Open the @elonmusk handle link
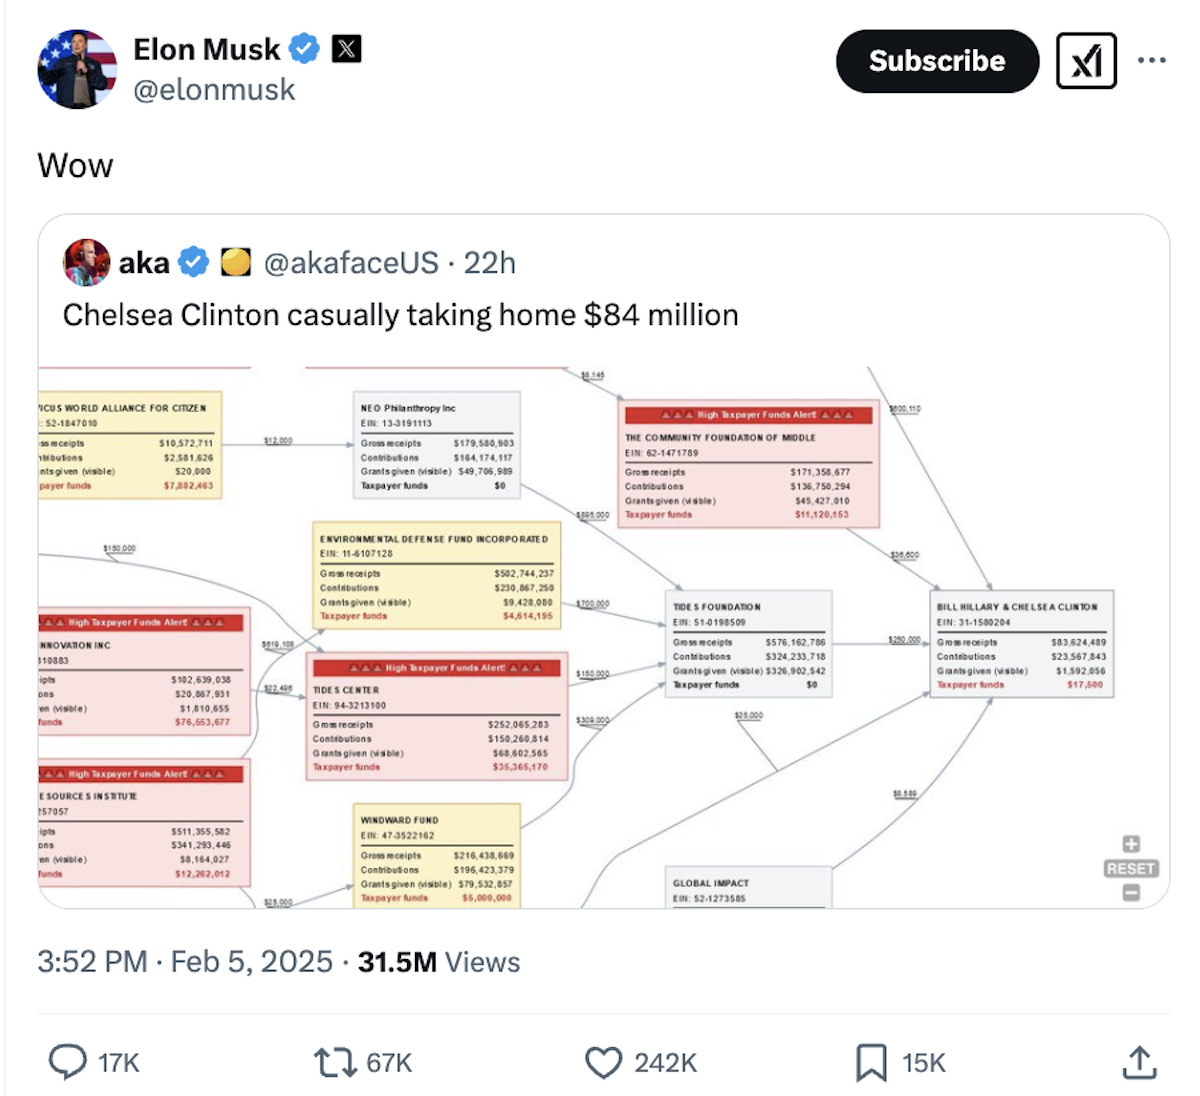The image size is (1200, 1096). 215,90
